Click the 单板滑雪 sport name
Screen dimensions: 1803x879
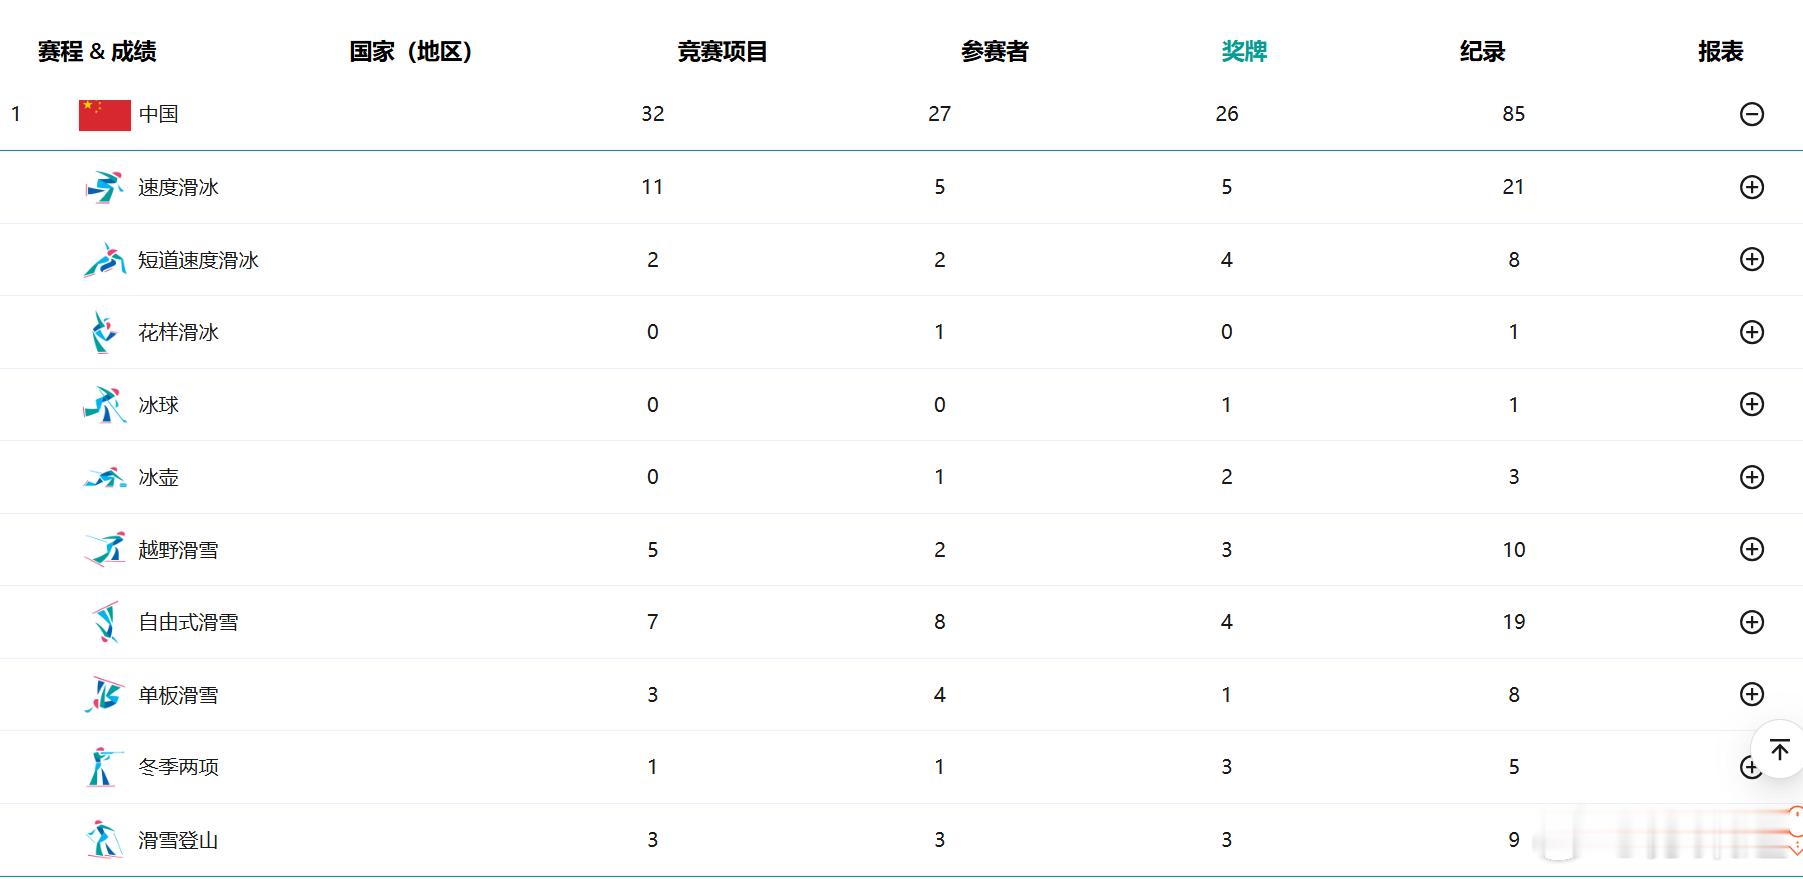179,695
